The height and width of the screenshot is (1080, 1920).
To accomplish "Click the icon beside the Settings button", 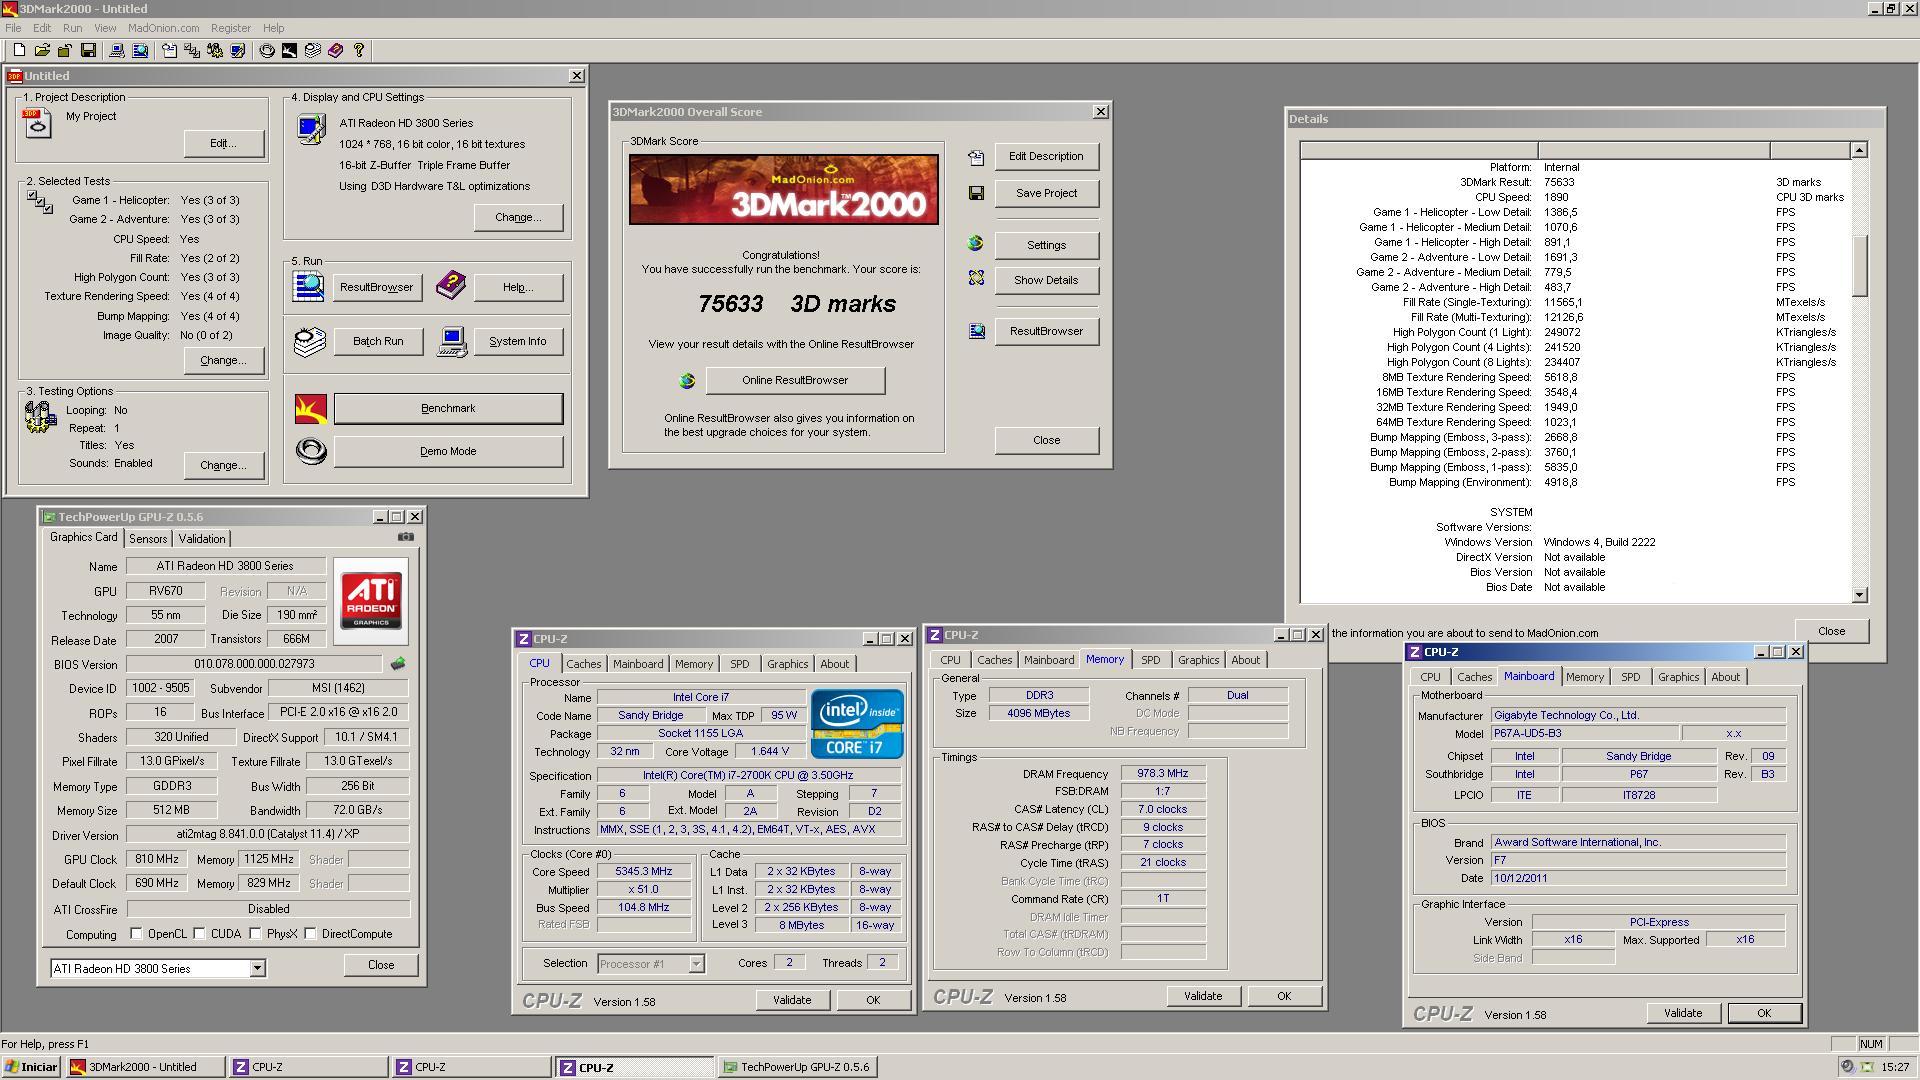I will 976,243.
